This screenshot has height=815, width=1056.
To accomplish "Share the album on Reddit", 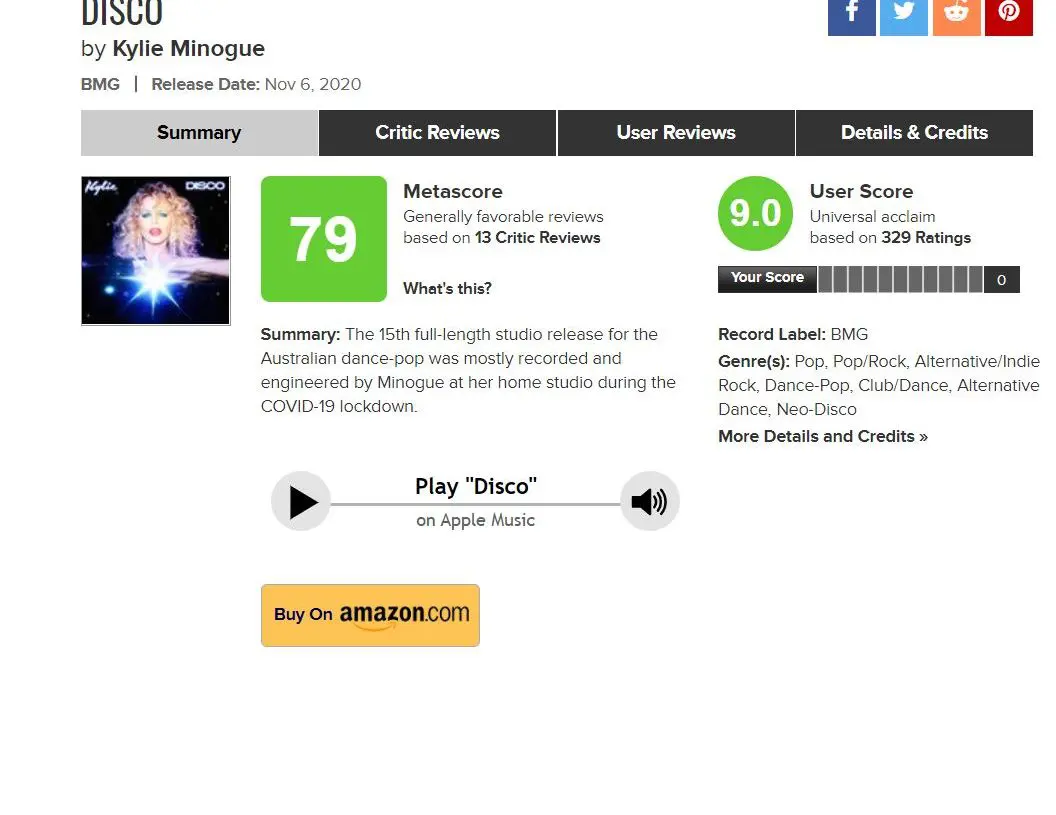I will click(x=956, y=17).
